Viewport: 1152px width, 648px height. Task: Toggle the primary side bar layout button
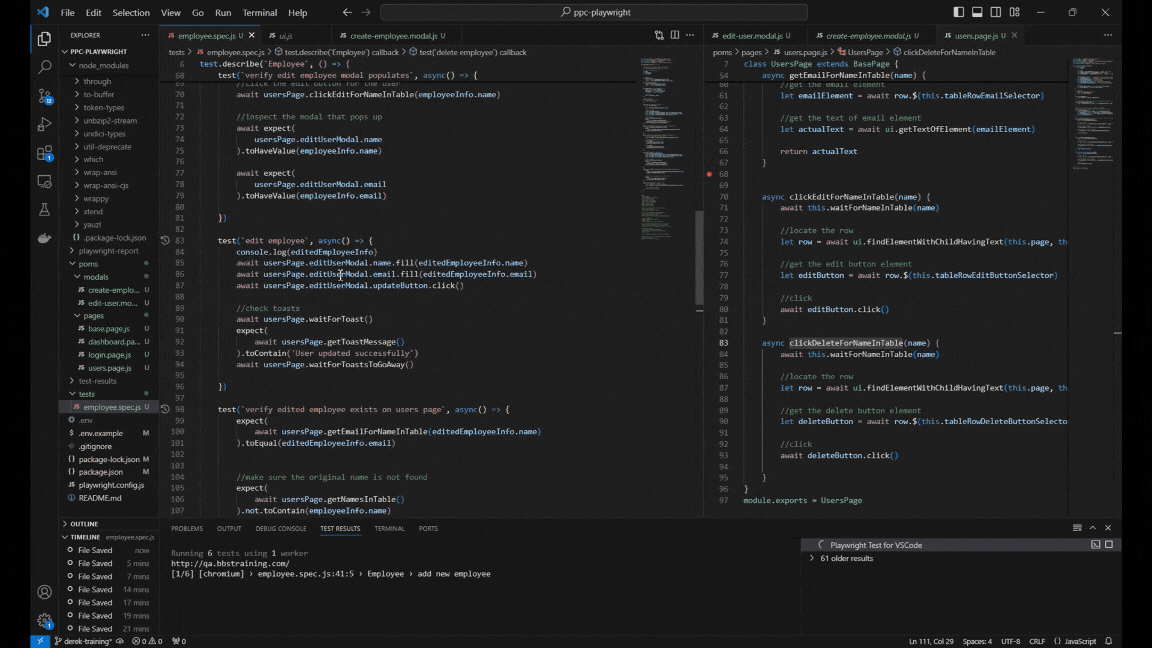click(959, 13)
